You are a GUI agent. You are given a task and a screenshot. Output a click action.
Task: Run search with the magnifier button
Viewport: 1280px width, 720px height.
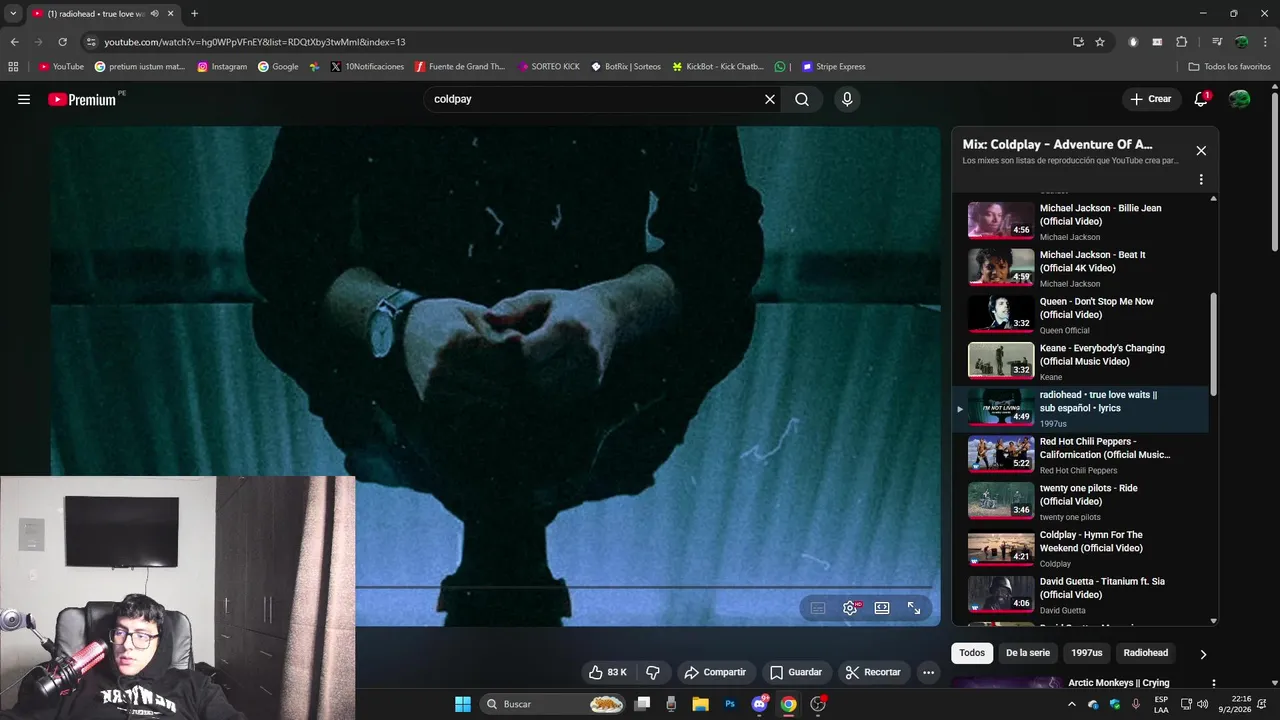802,99
